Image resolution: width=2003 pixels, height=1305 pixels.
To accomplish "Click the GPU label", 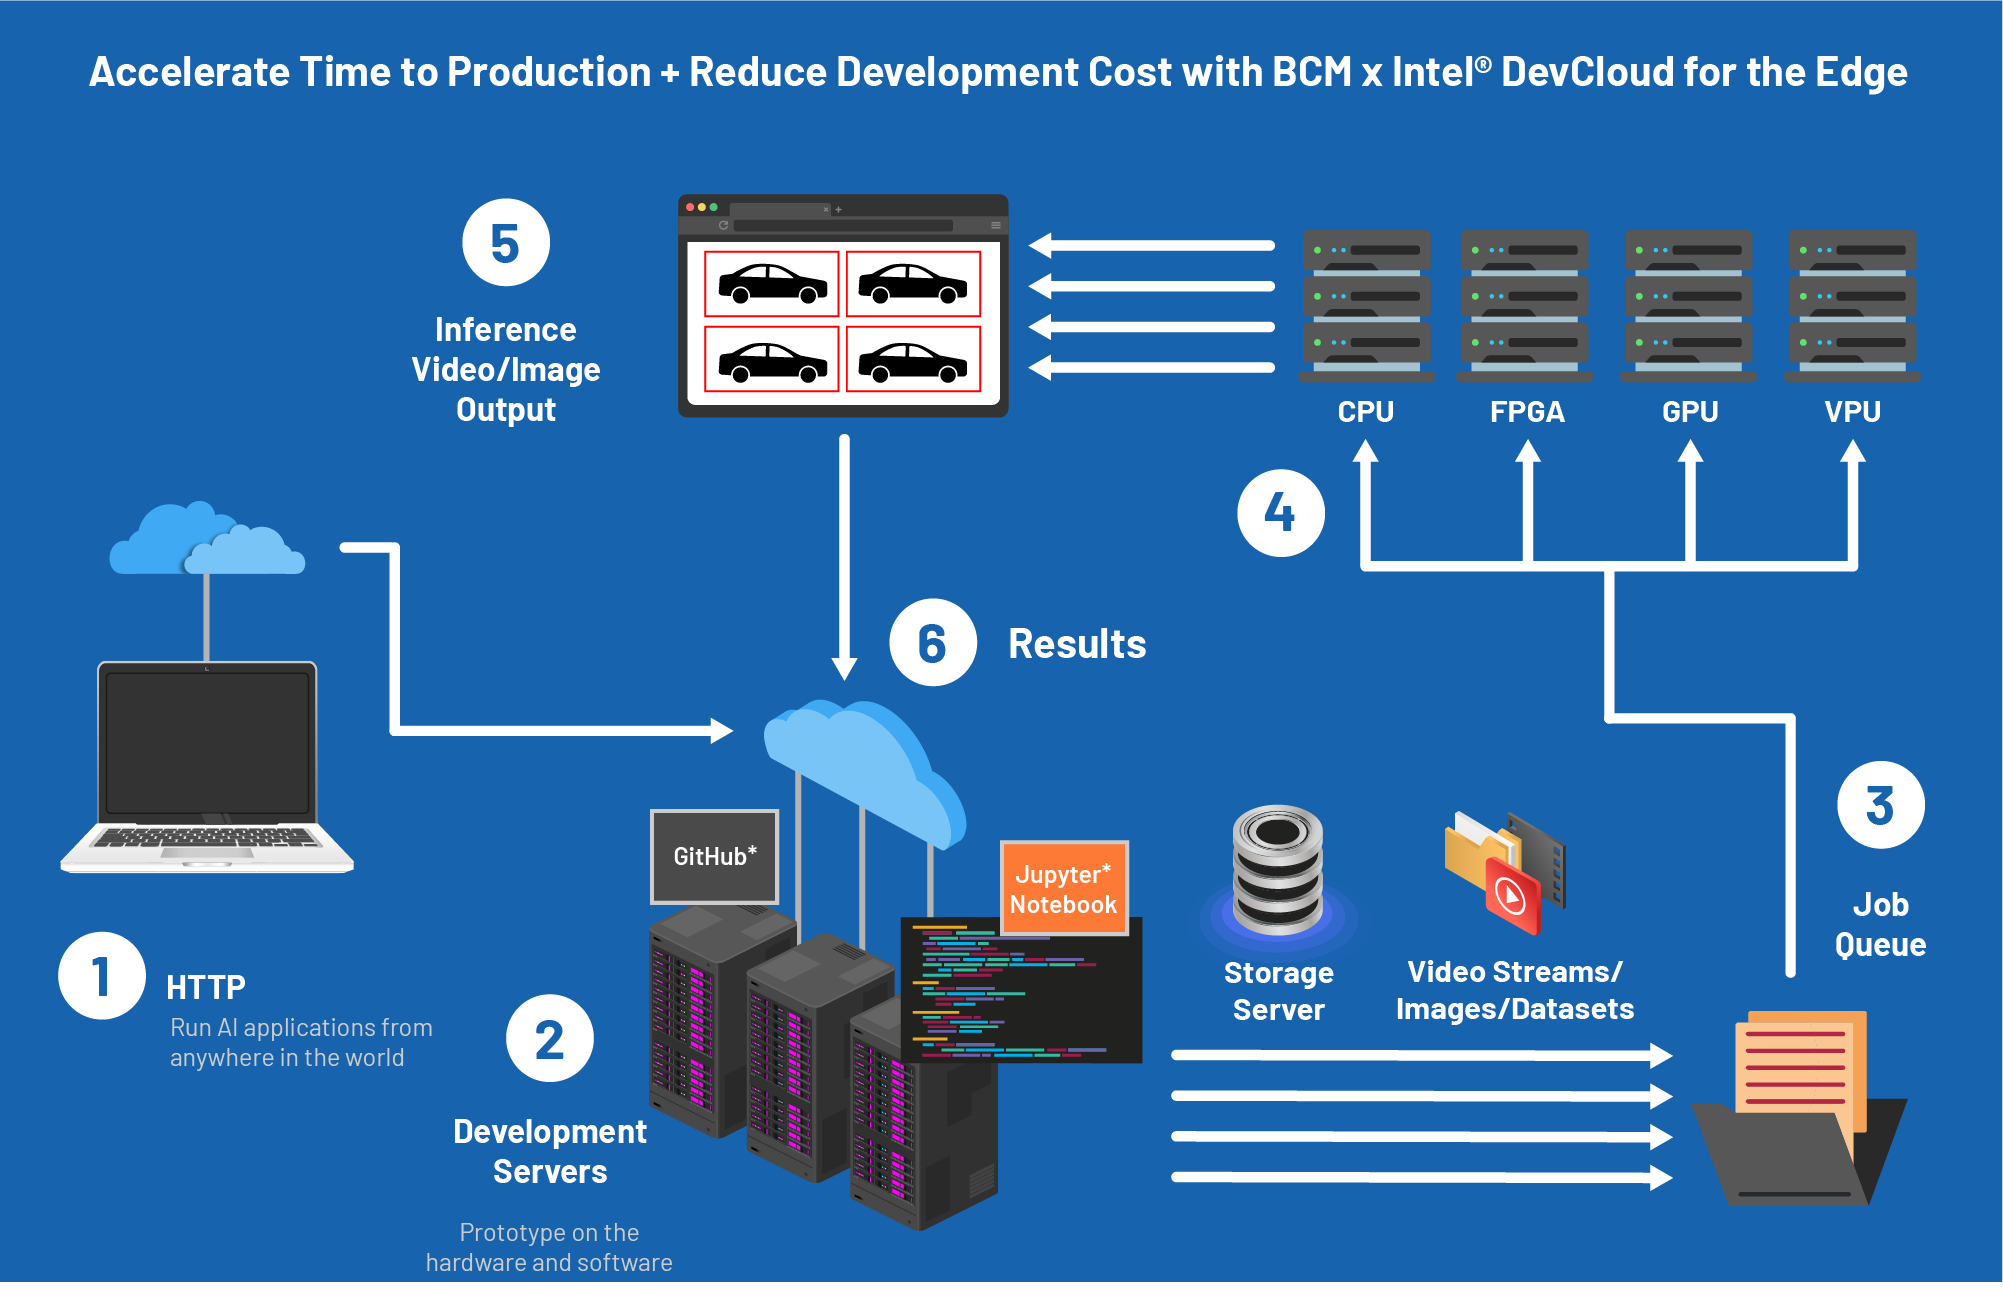I will pyautogui.click(x=1690, y=412).
